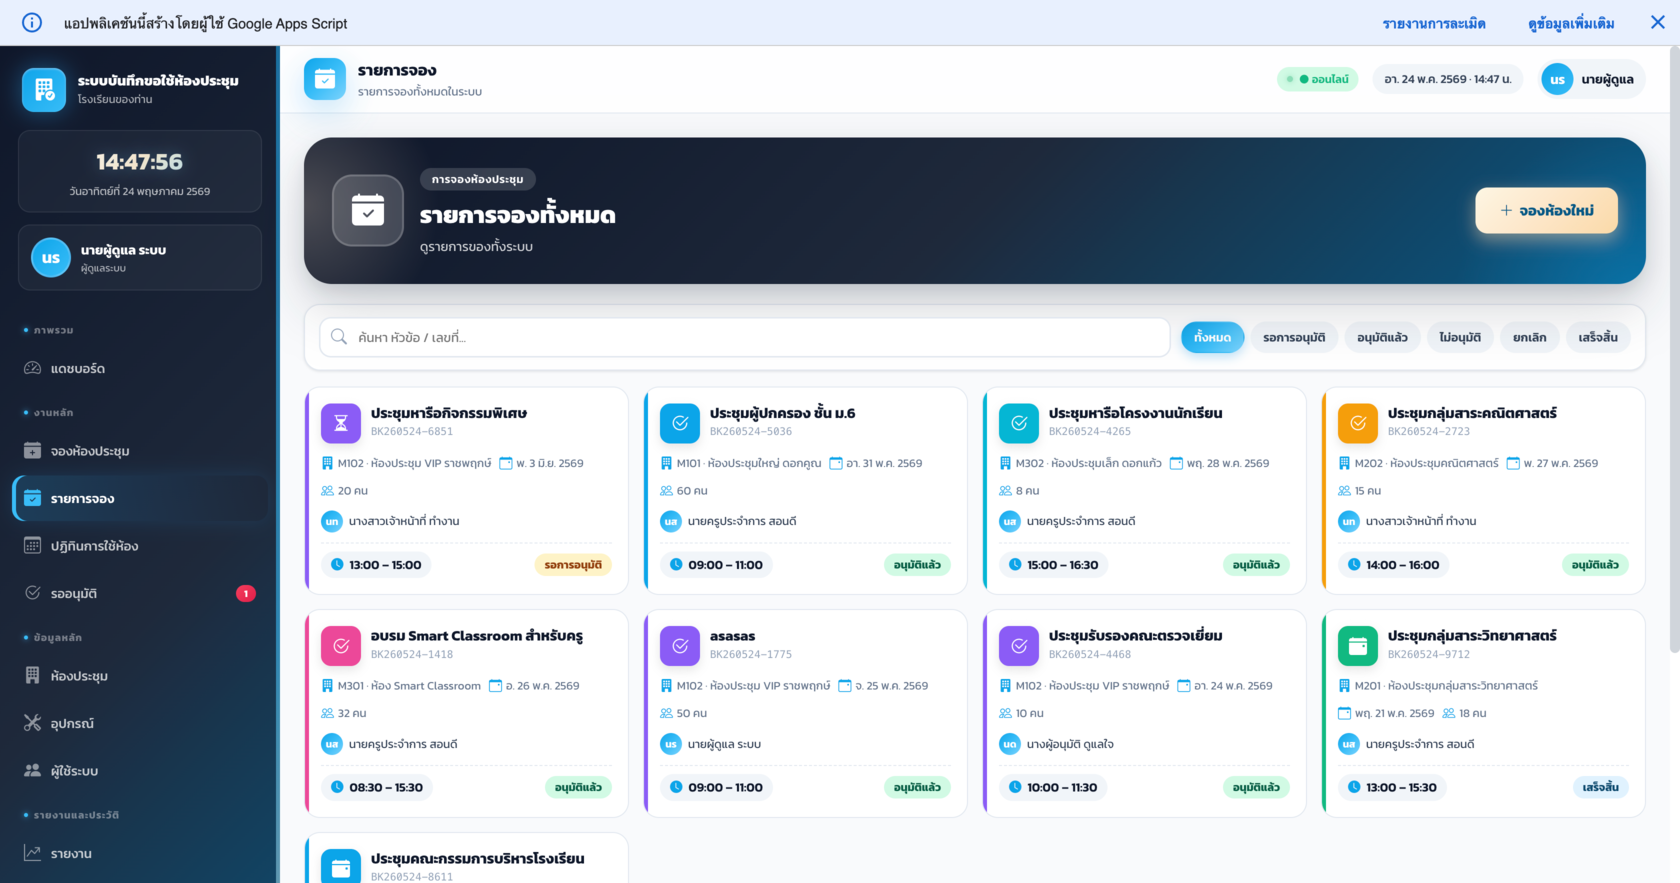Click เสร็จสิ้น badge on ประชุมกลุ่มสาระวิทยาศาสตร์ card

click(1600, 787)
